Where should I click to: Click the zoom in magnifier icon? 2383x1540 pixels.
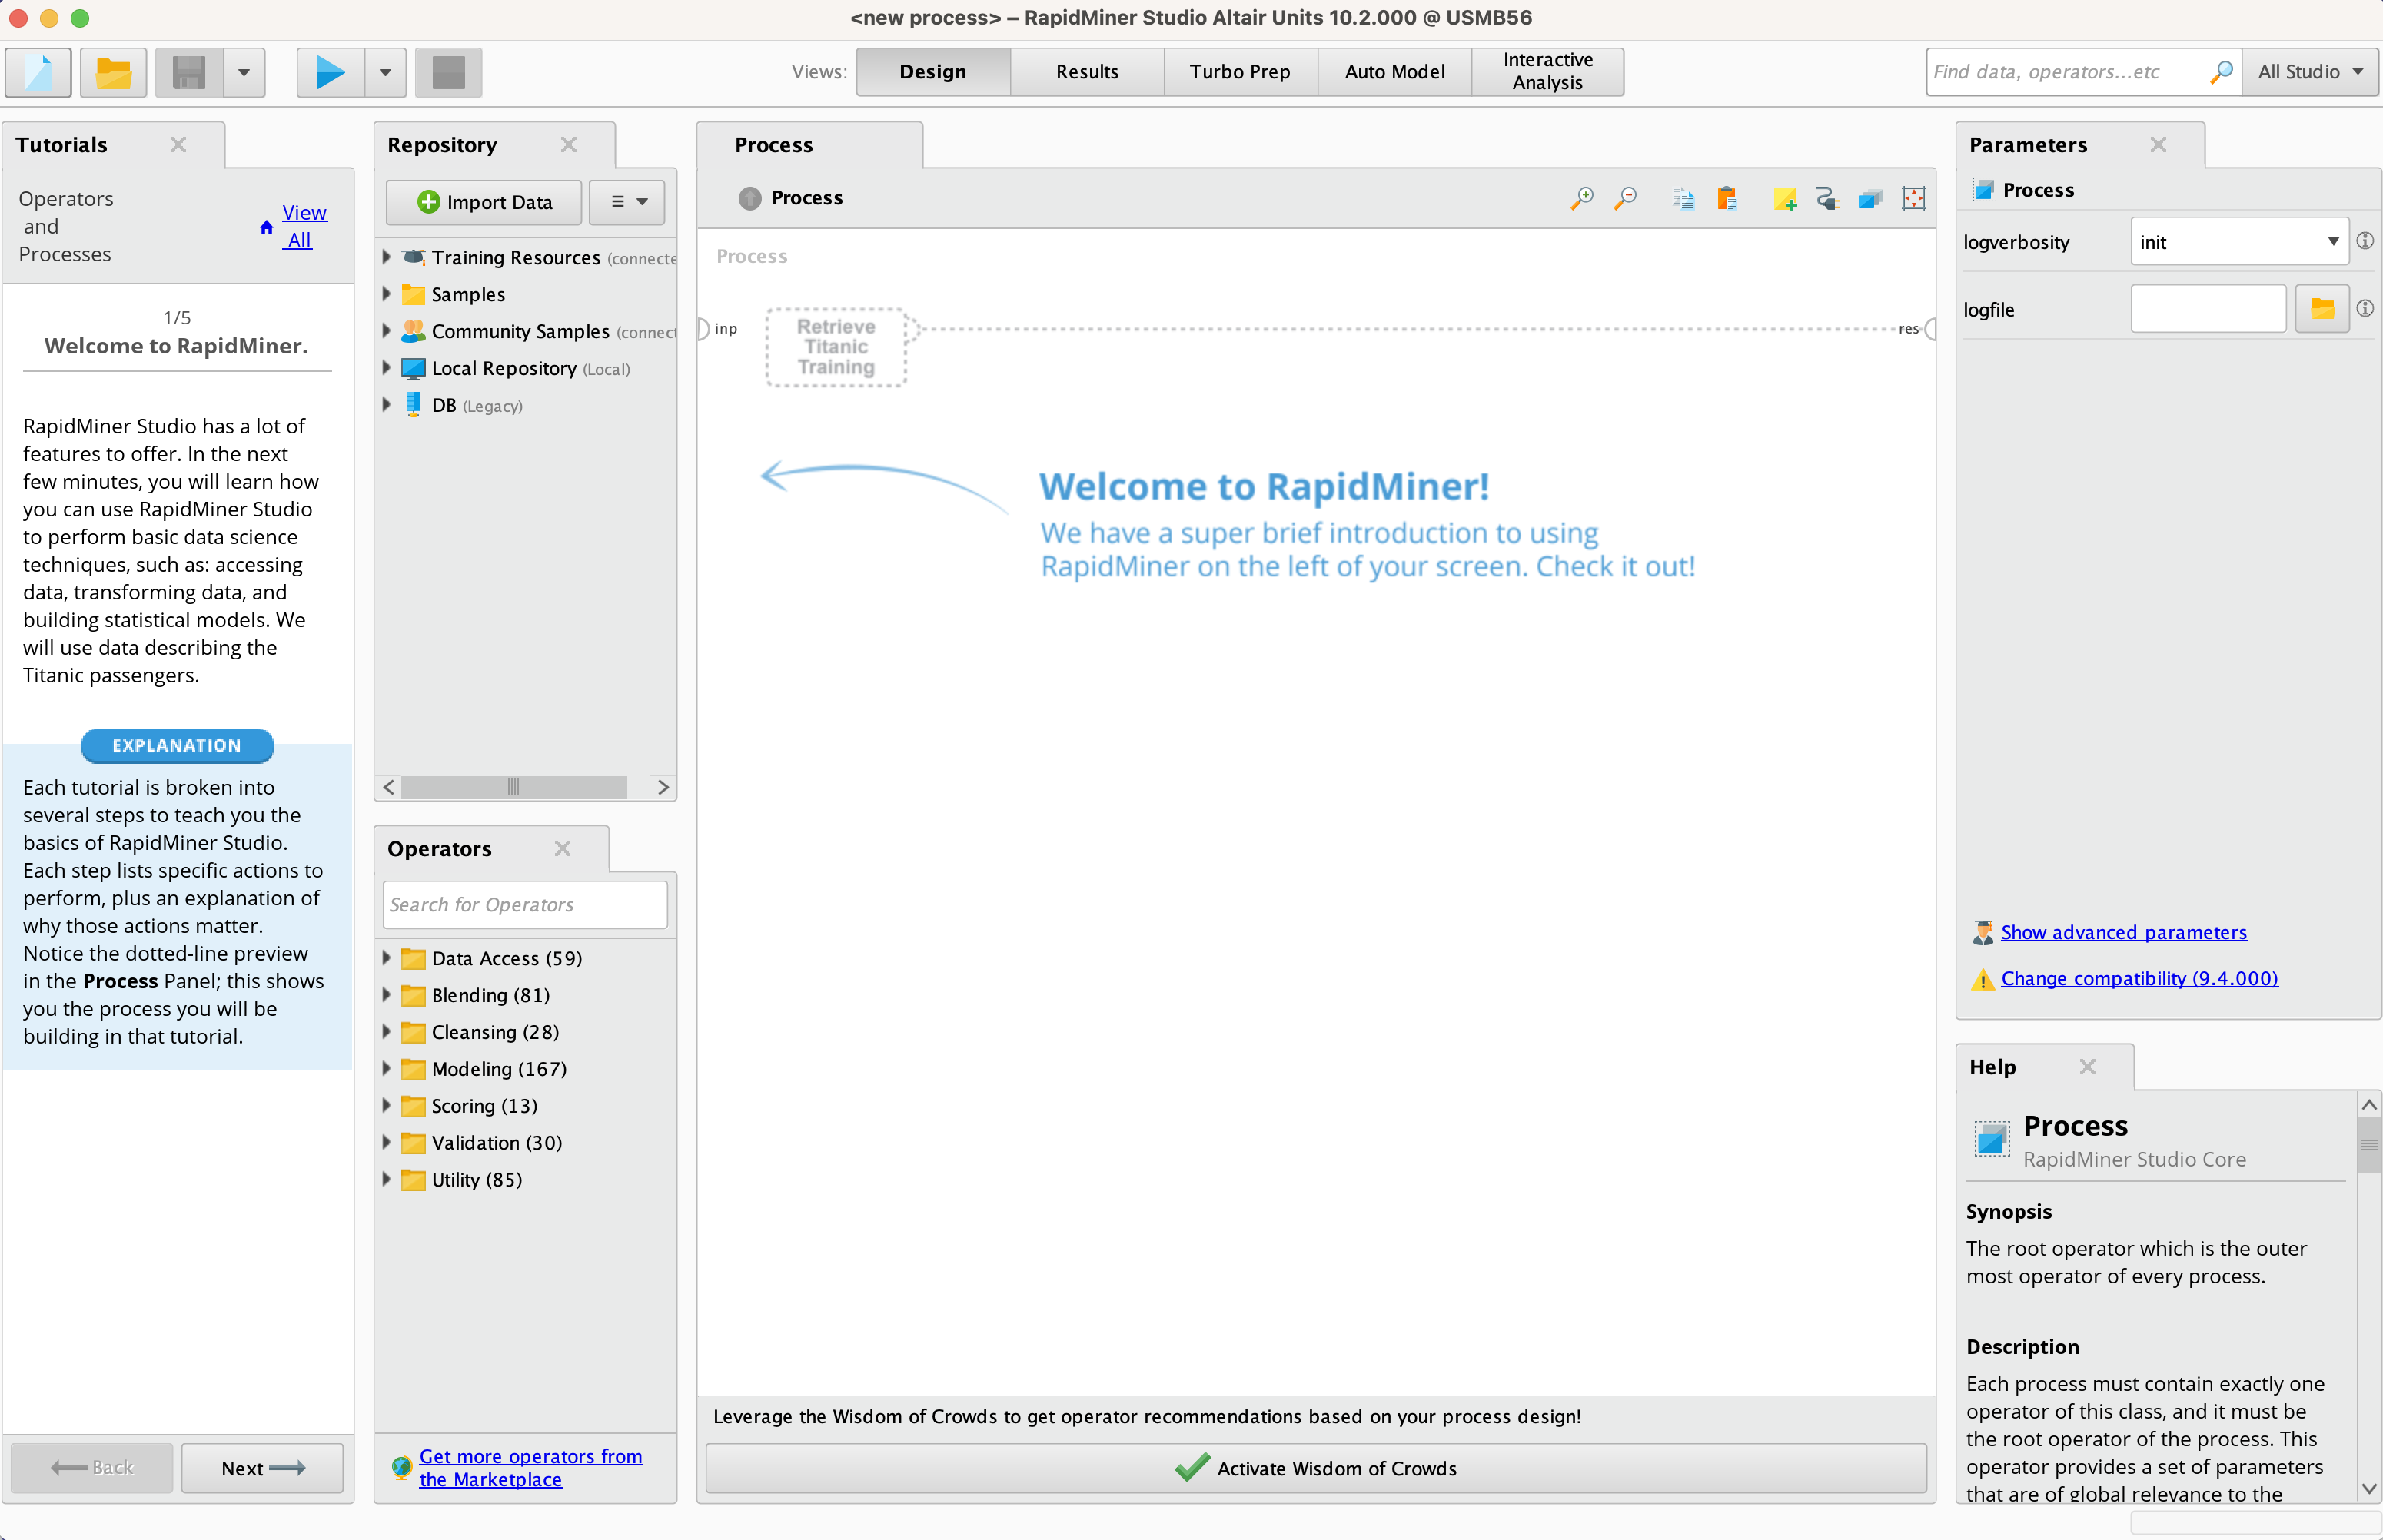pos(1581,198)
